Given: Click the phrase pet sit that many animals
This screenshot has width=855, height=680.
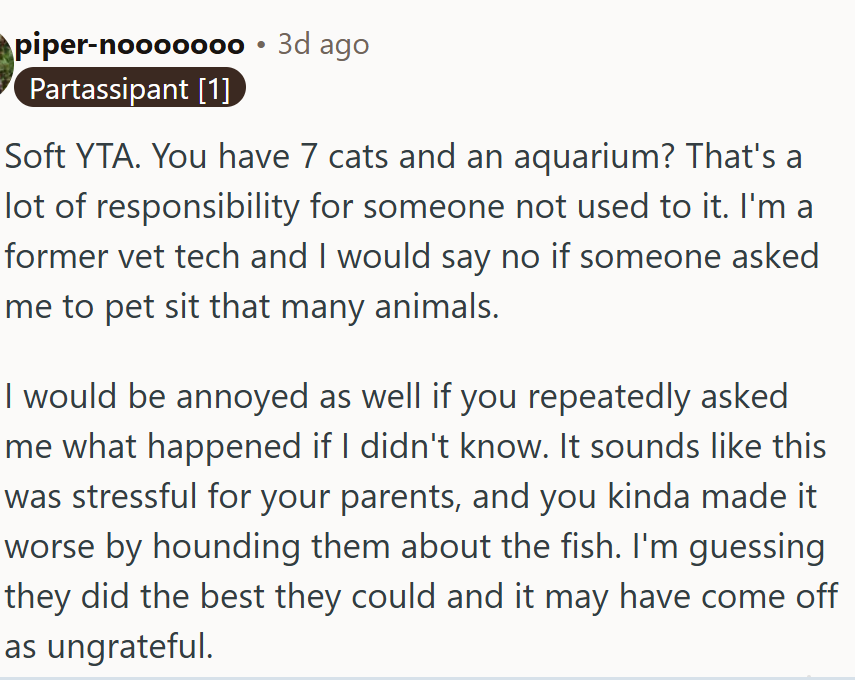Looking at the screenshot, I should point(302,307).
